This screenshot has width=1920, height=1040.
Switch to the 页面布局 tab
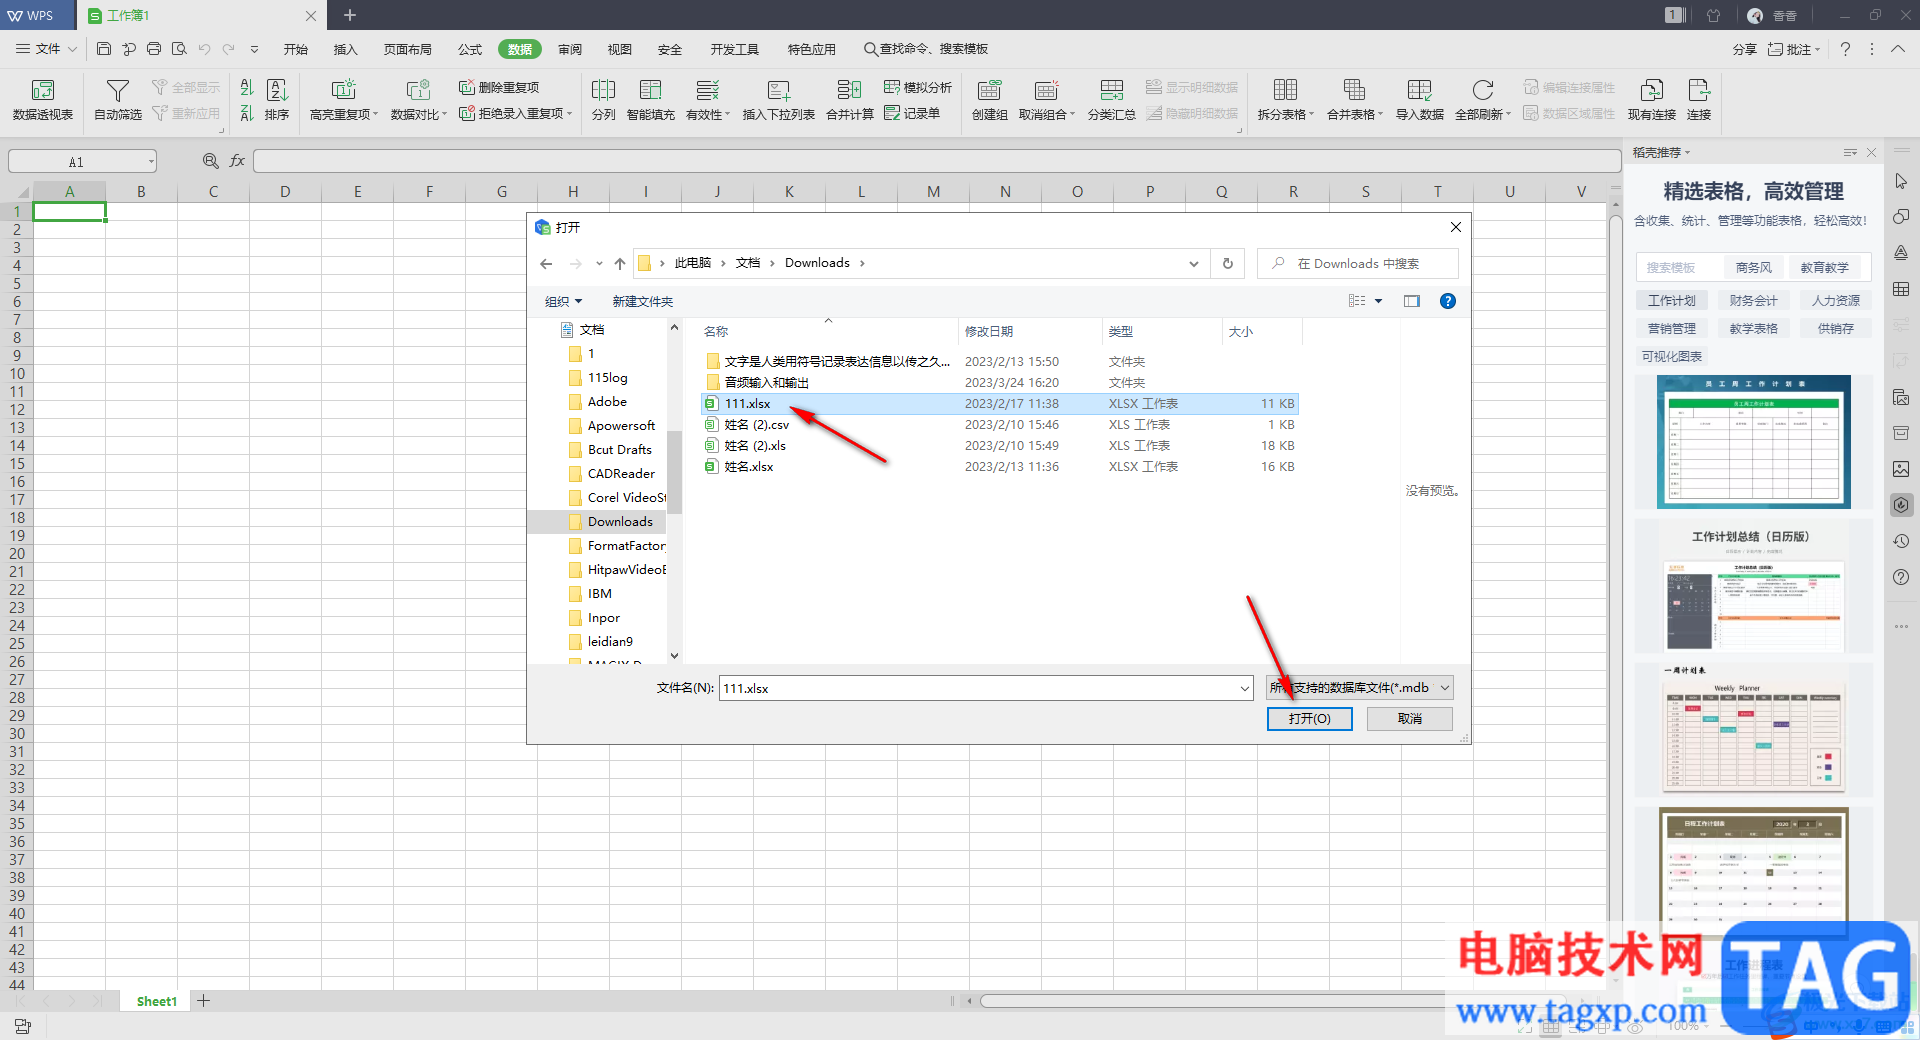point(408,49)
